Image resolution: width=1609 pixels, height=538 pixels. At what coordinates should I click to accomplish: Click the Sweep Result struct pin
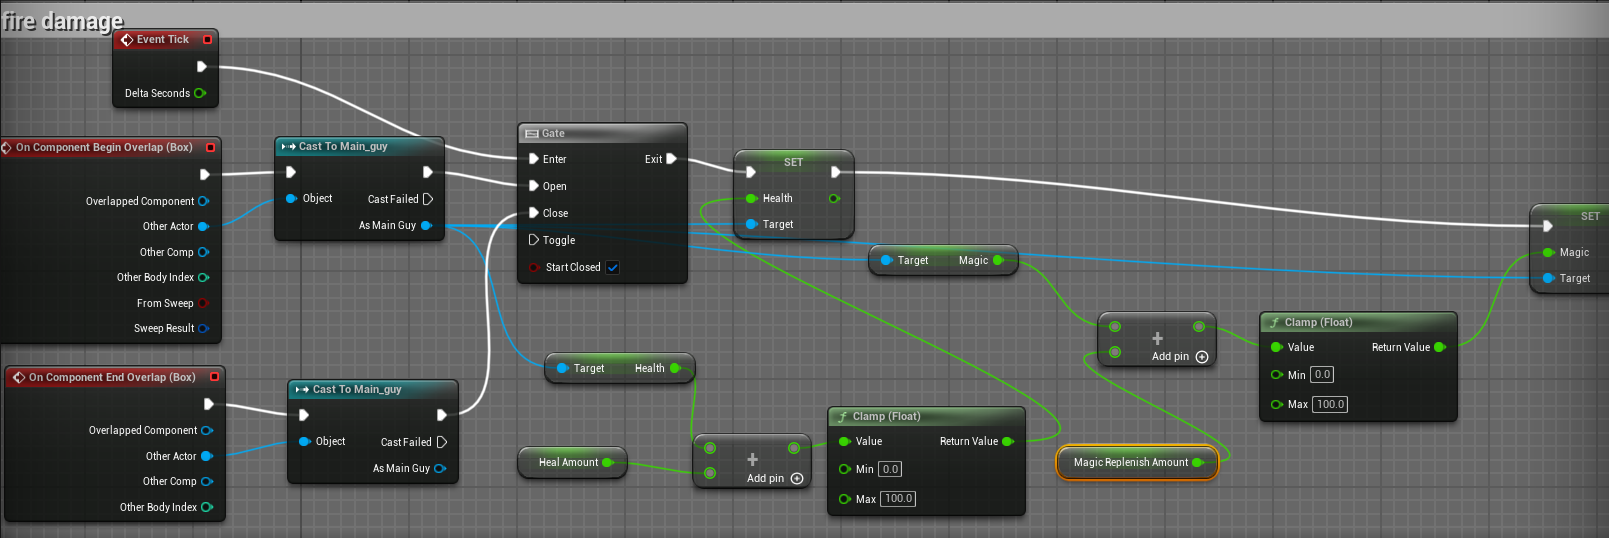coord(204,328)
